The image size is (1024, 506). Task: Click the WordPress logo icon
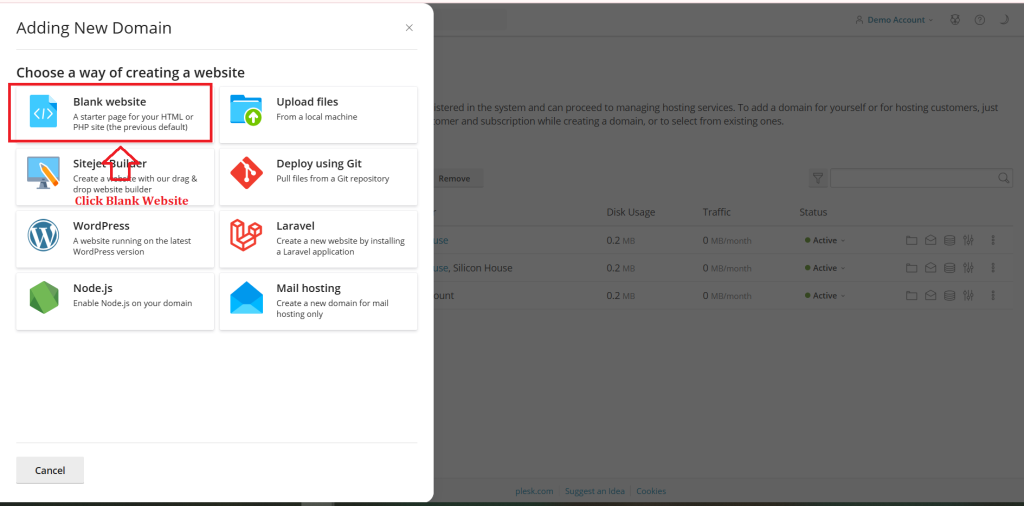[x=43, y=236]
